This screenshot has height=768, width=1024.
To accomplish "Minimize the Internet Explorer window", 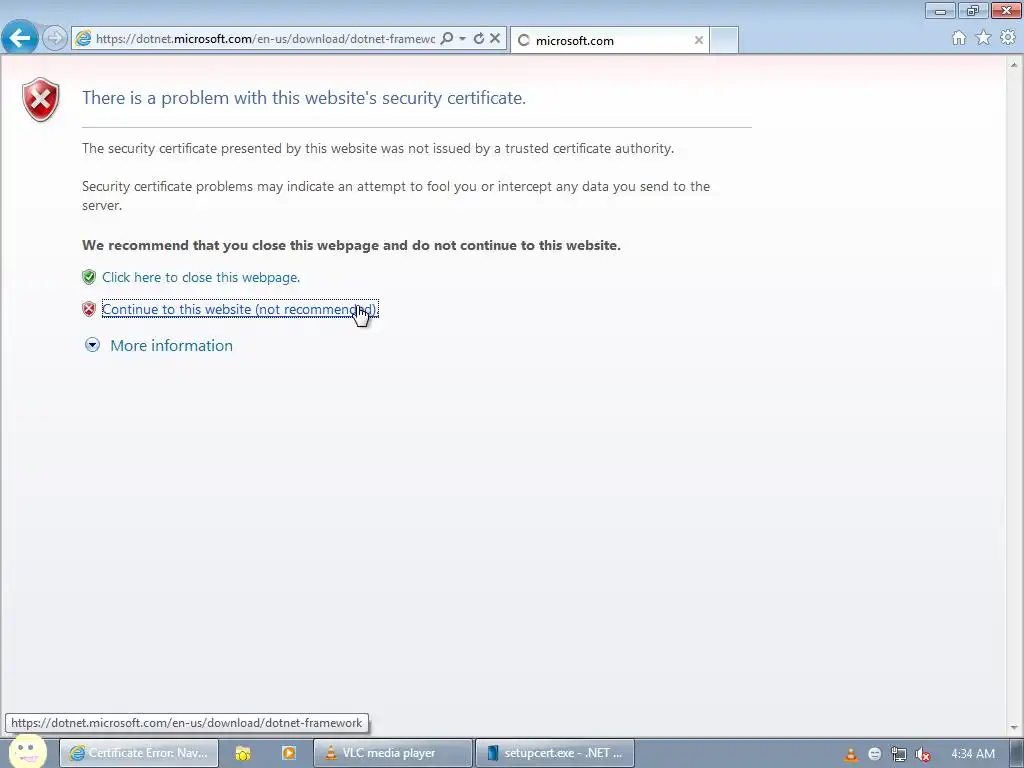I will 940,10.
